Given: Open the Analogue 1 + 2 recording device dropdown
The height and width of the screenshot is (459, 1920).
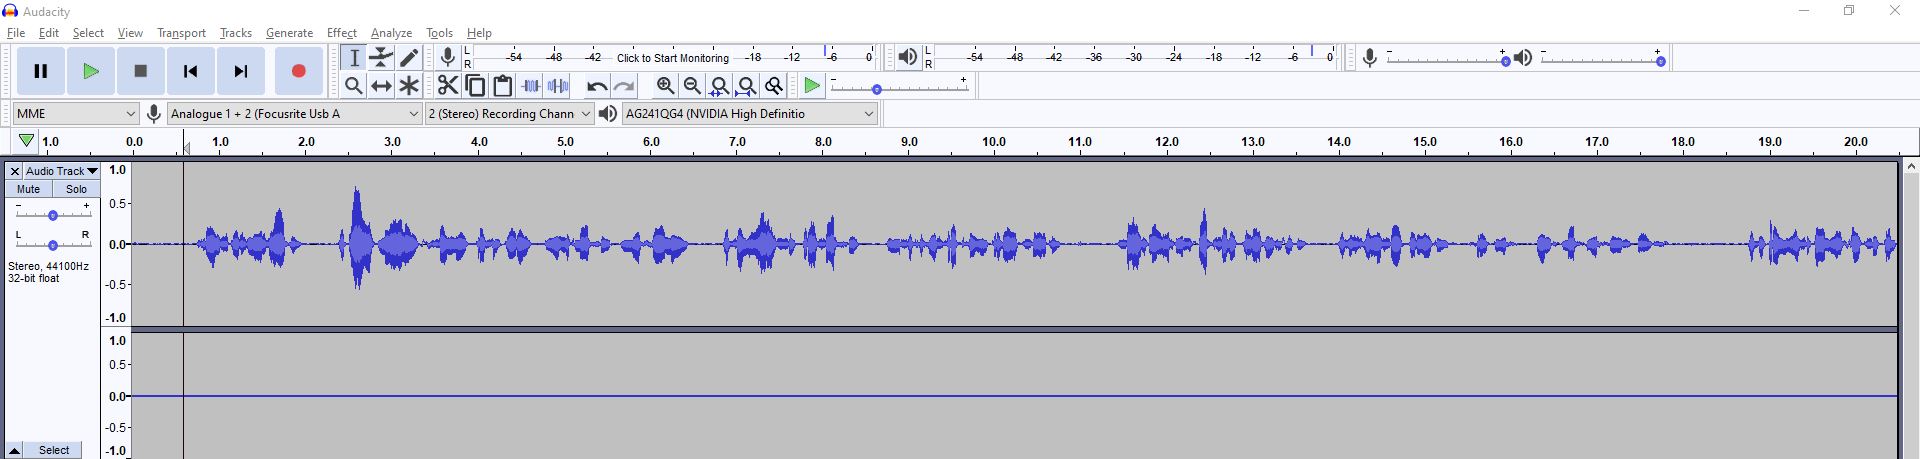Looking at the screenshot, I should coord(294,114).
